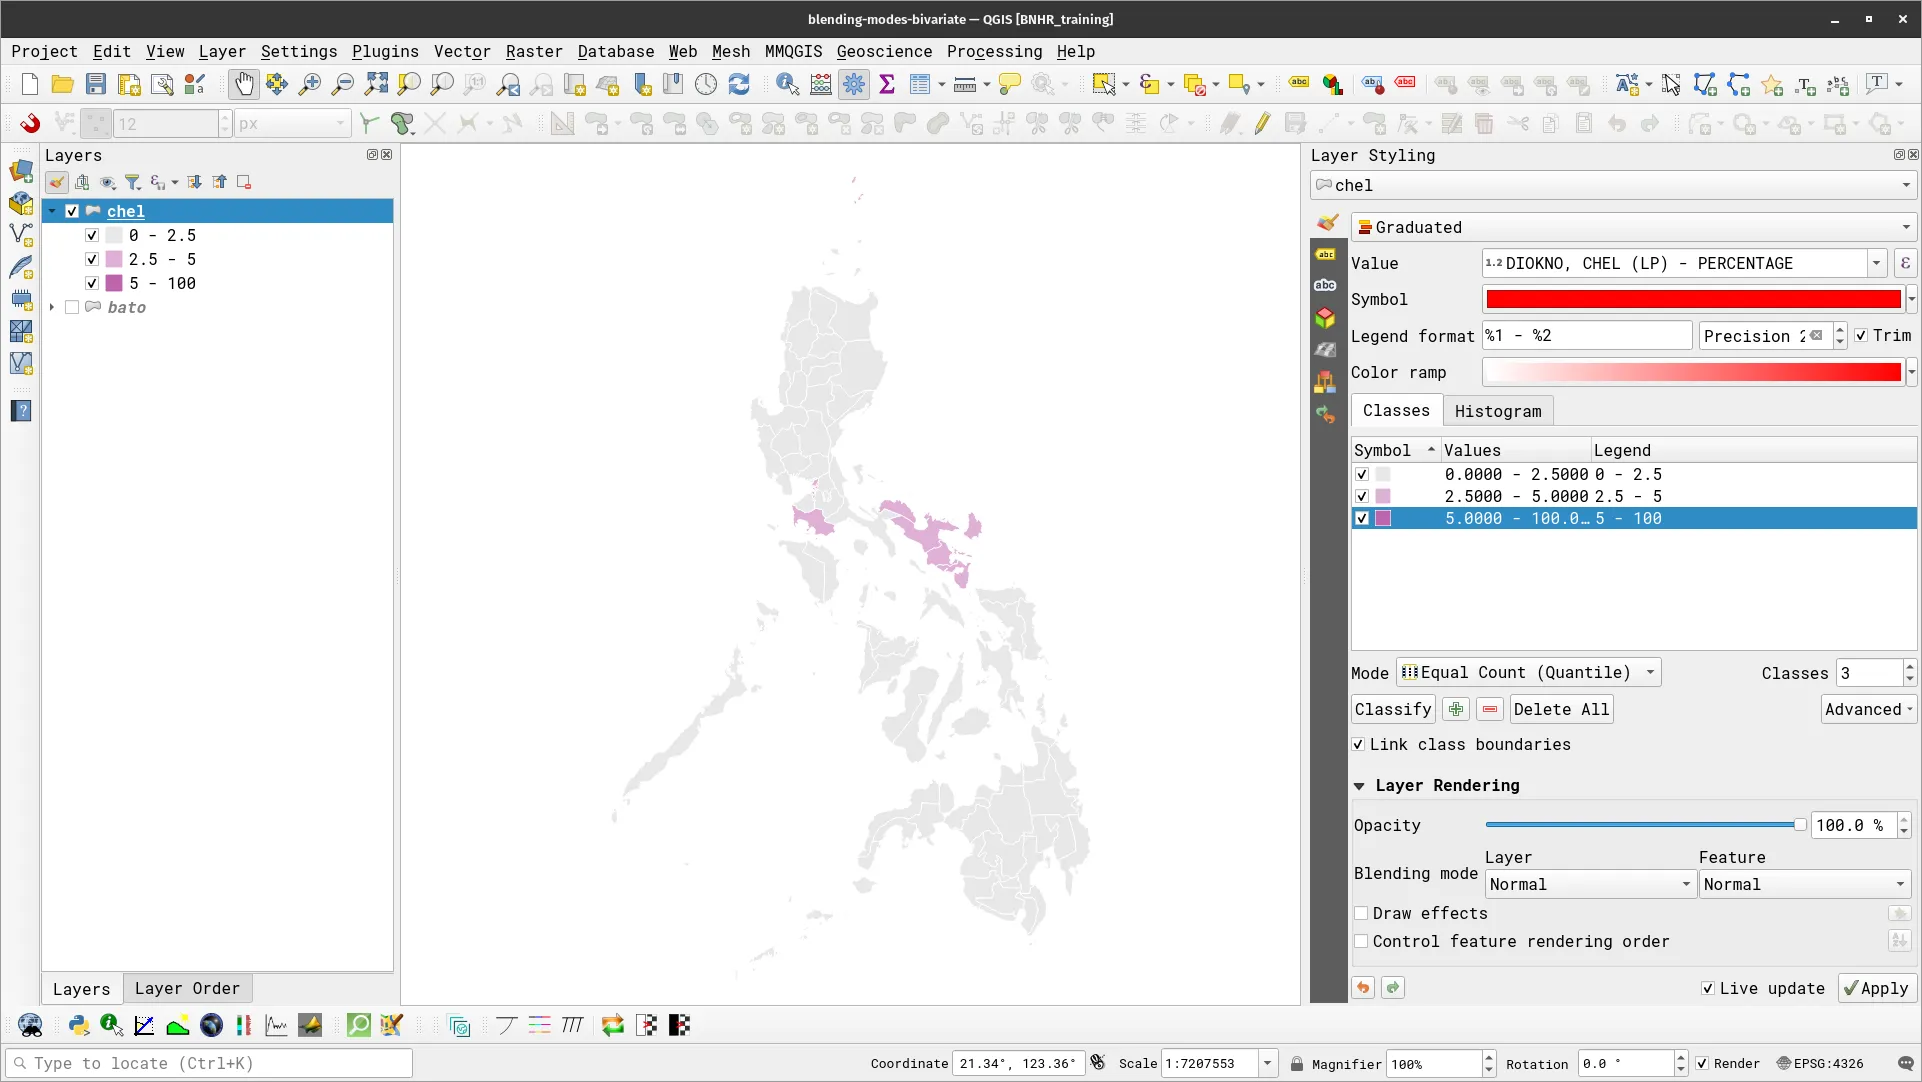The image size is (1922, 1082).
Task: Expand the bato layer group
Action: [52, 307]
